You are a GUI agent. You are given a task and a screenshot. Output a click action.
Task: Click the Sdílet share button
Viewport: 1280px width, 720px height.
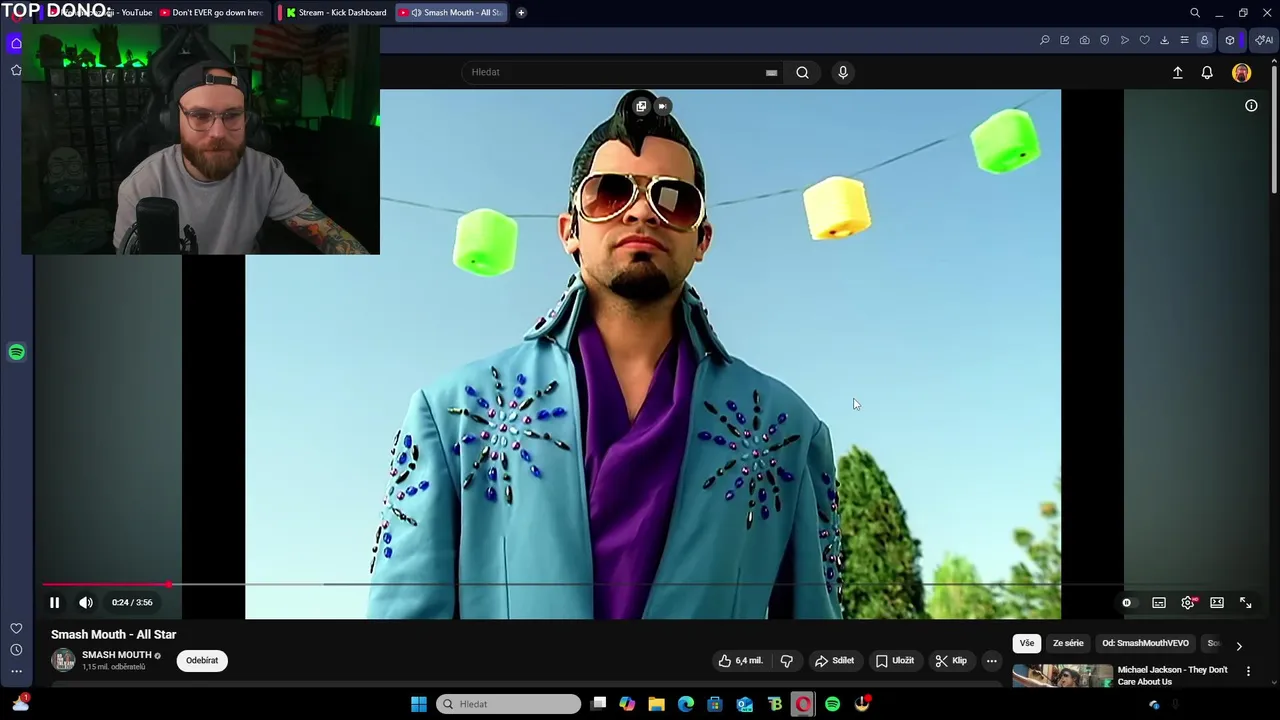(834, 661)
